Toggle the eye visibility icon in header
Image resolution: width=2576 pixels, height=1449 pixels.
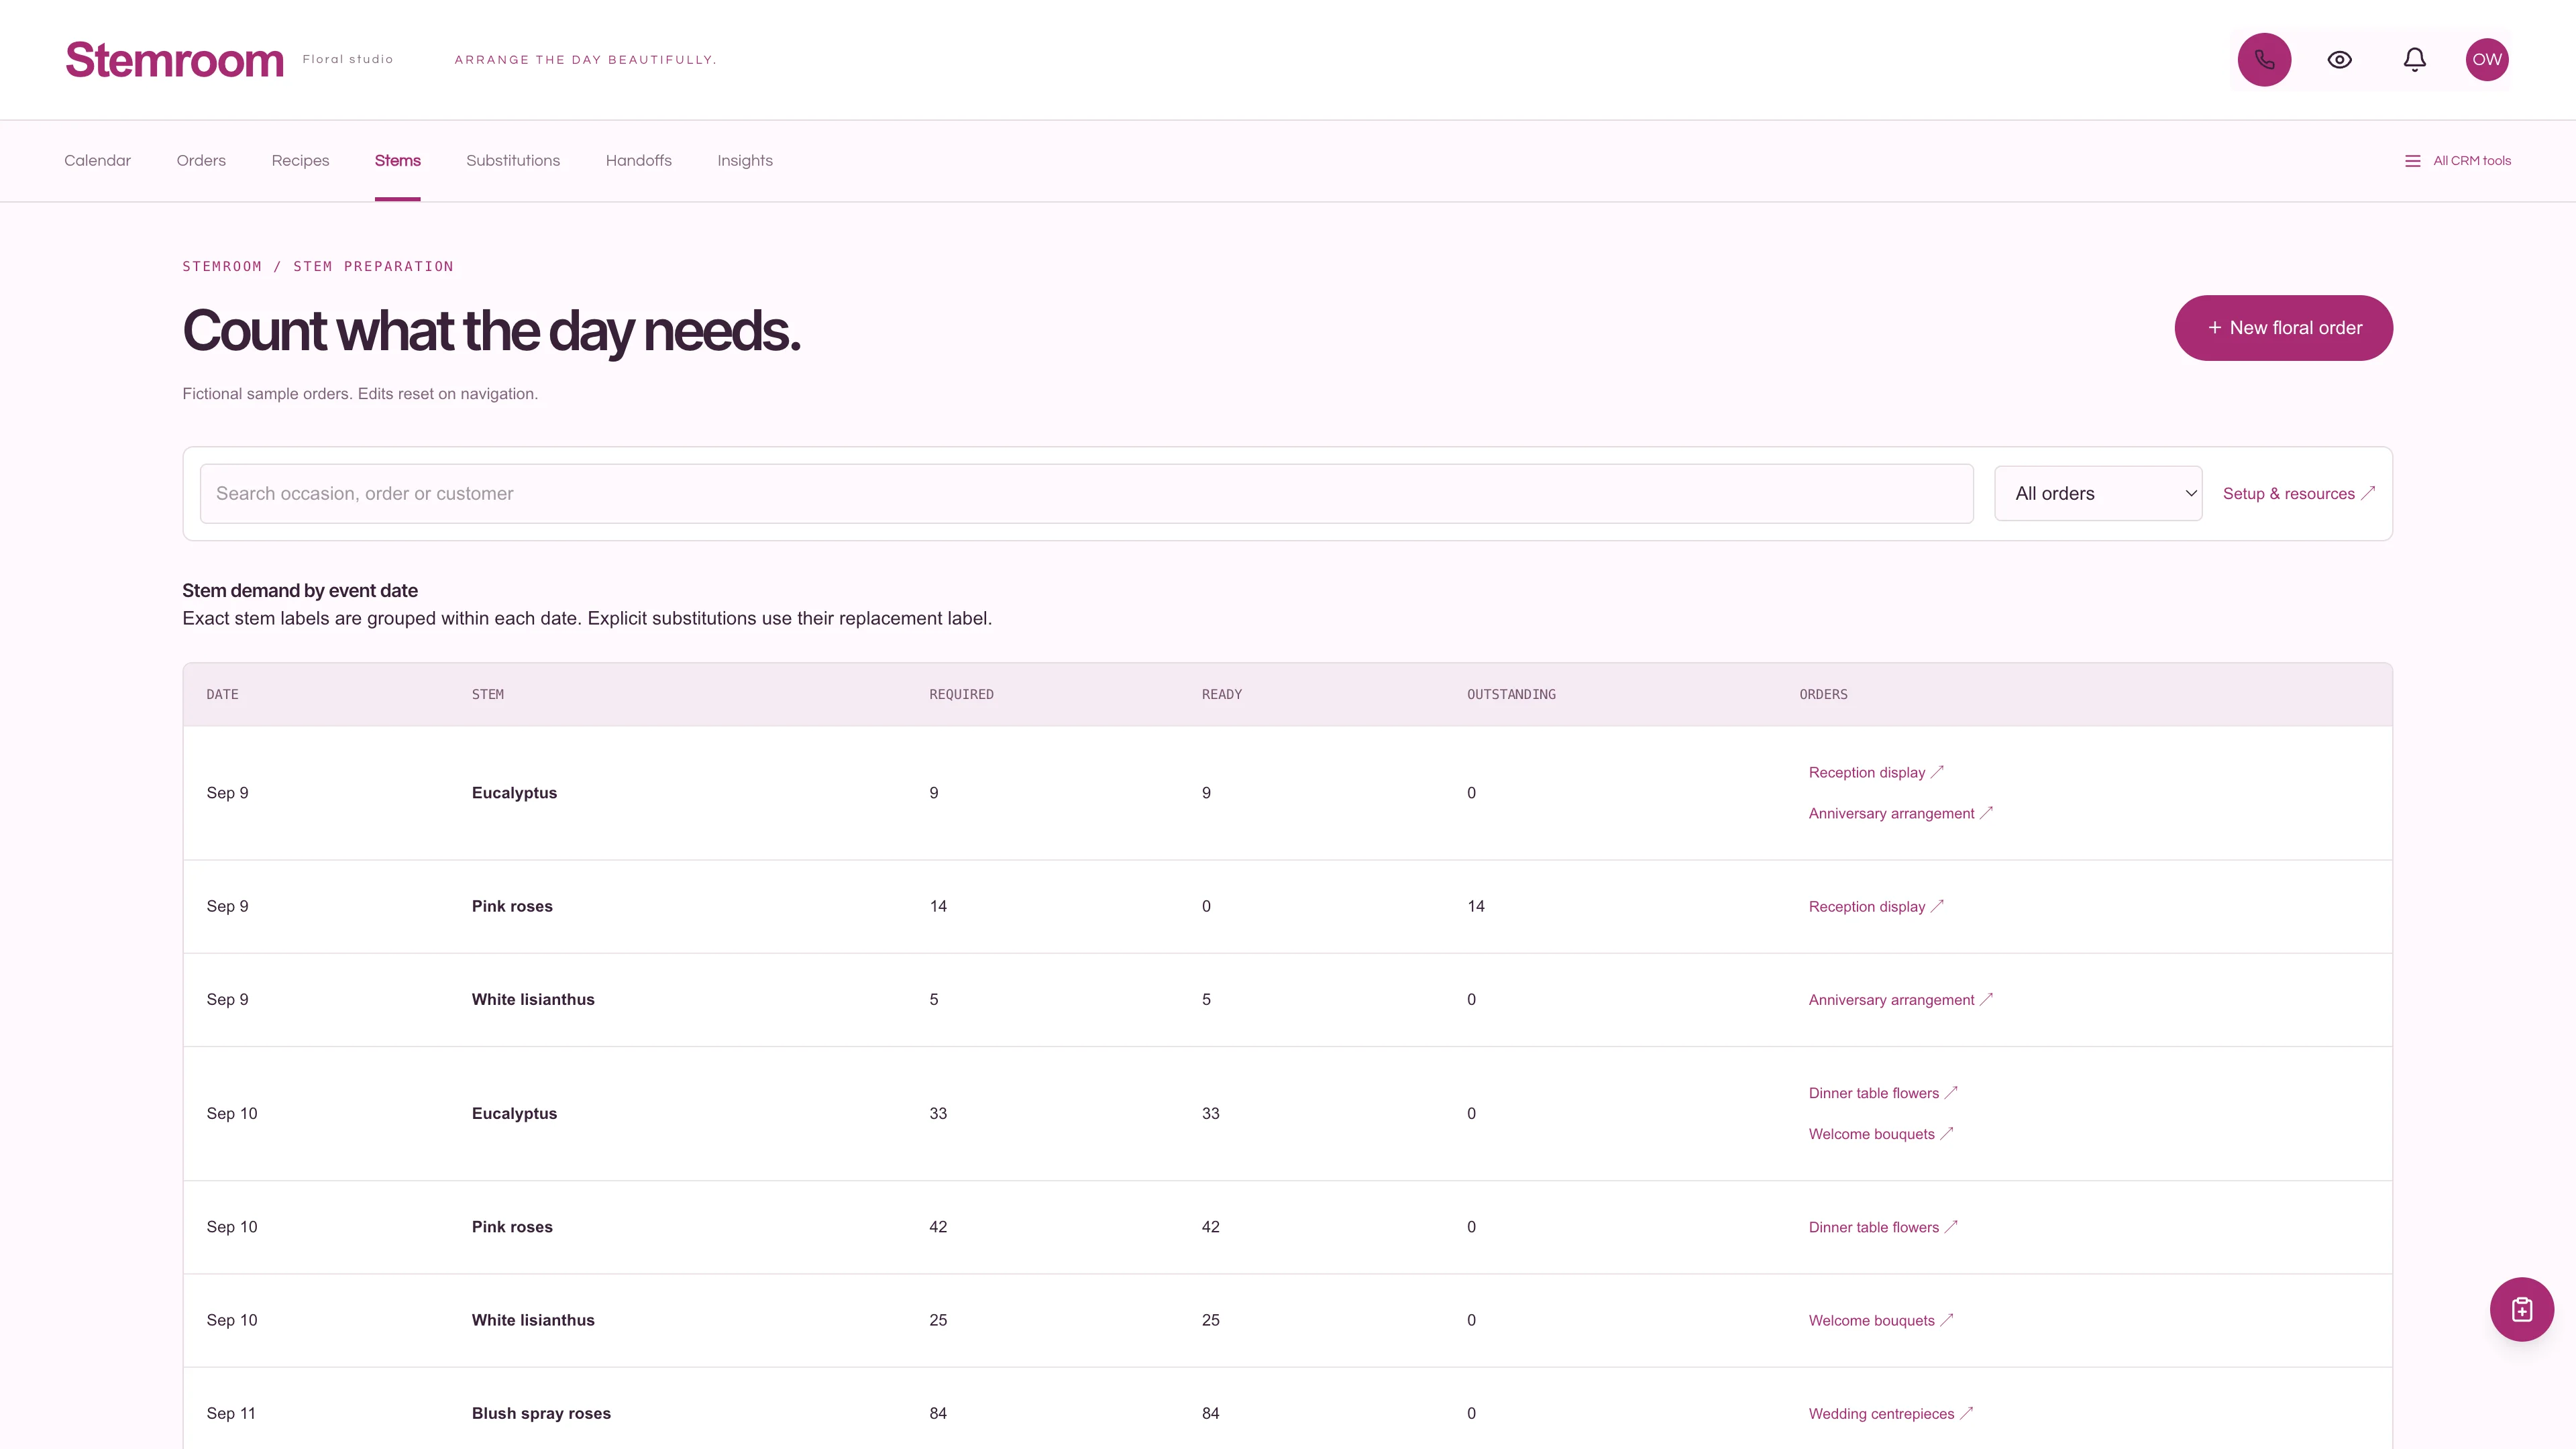(2339, 60)
